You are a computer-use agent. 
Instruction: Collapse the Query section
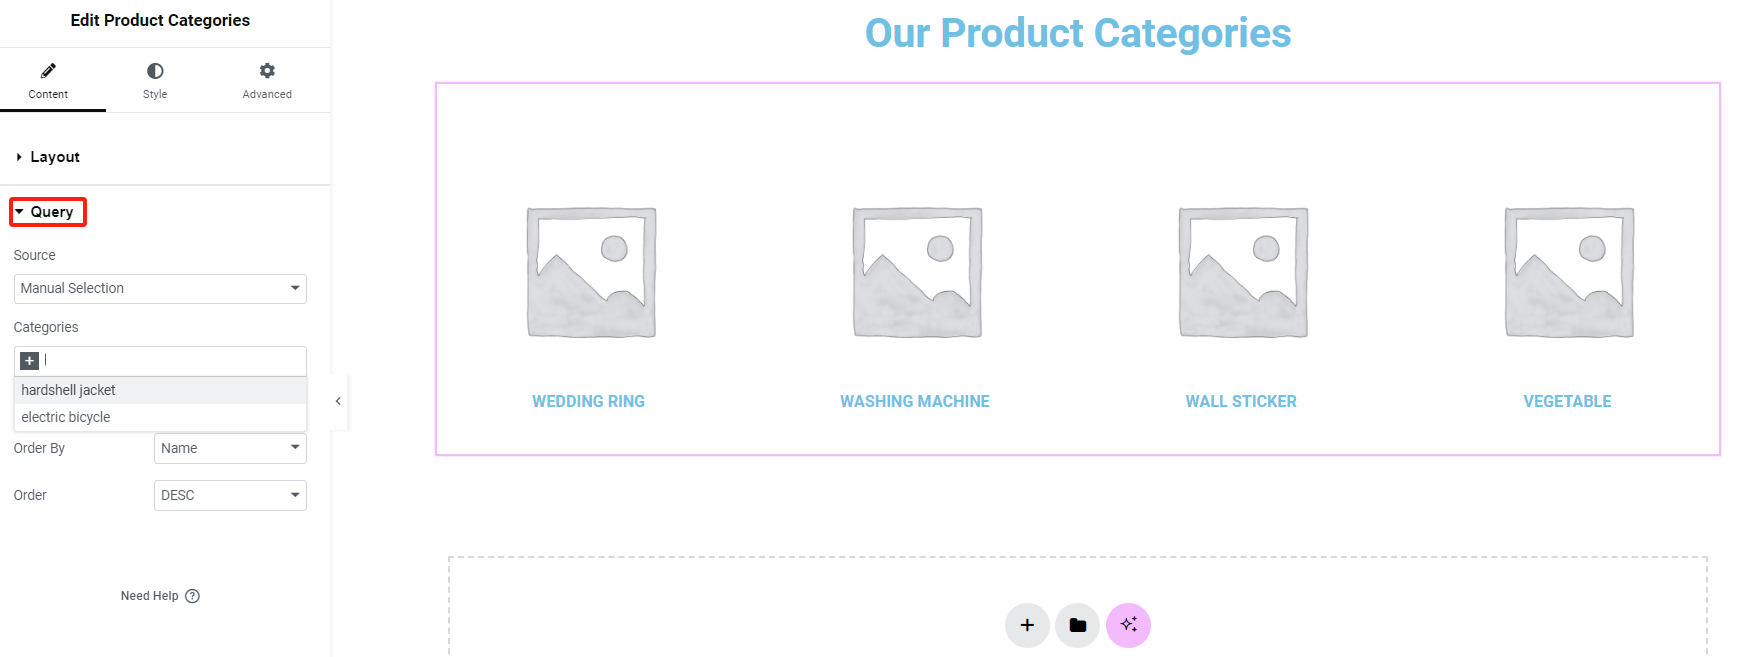47,211
